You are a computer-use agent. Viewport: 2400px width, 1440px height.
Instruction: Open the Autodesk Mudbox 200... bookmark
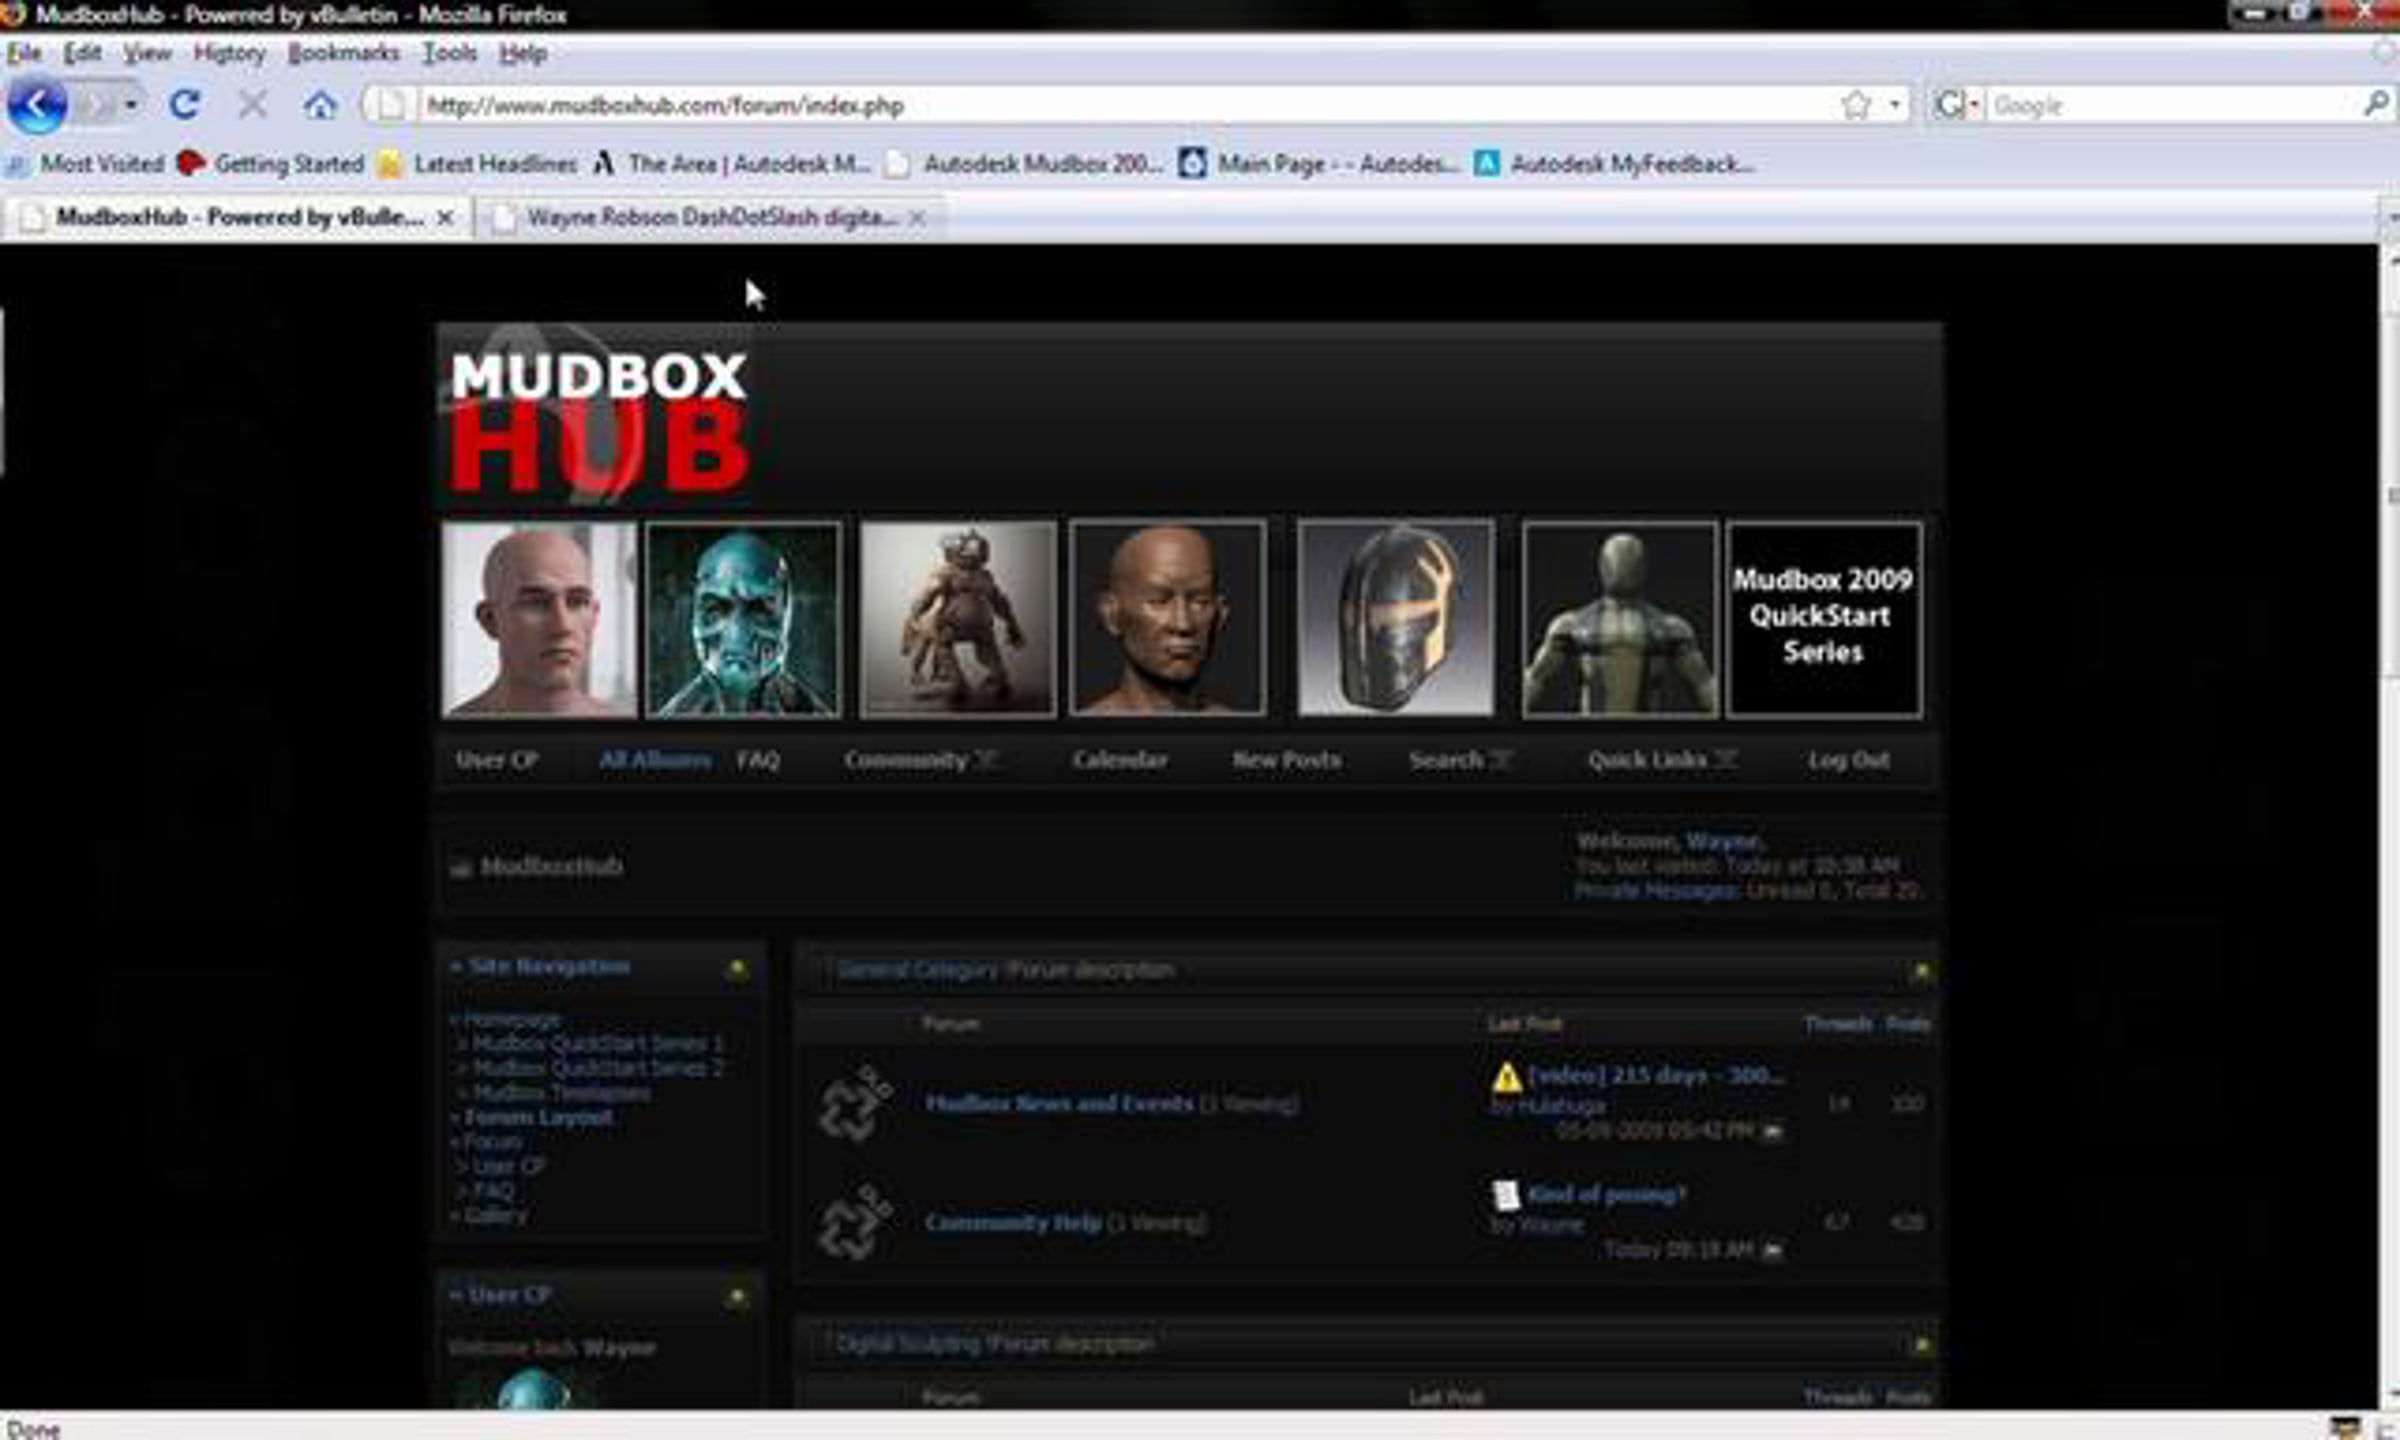coord(1025,164)
